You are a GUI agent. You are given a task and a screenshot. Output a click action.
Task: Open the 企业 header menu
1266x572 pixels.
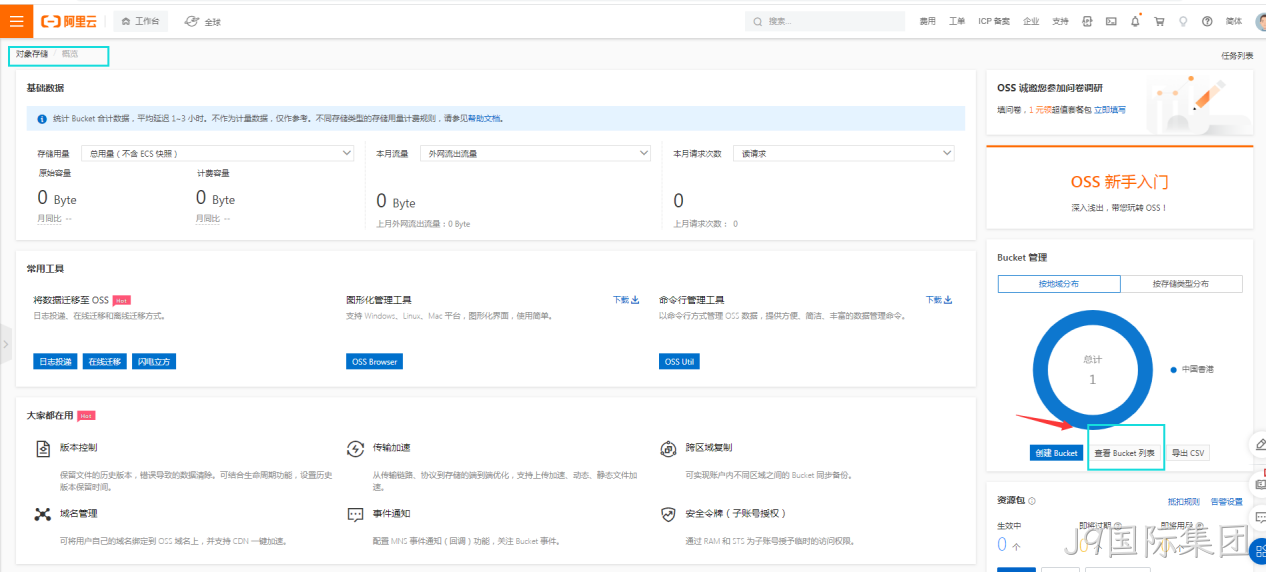1031,21
